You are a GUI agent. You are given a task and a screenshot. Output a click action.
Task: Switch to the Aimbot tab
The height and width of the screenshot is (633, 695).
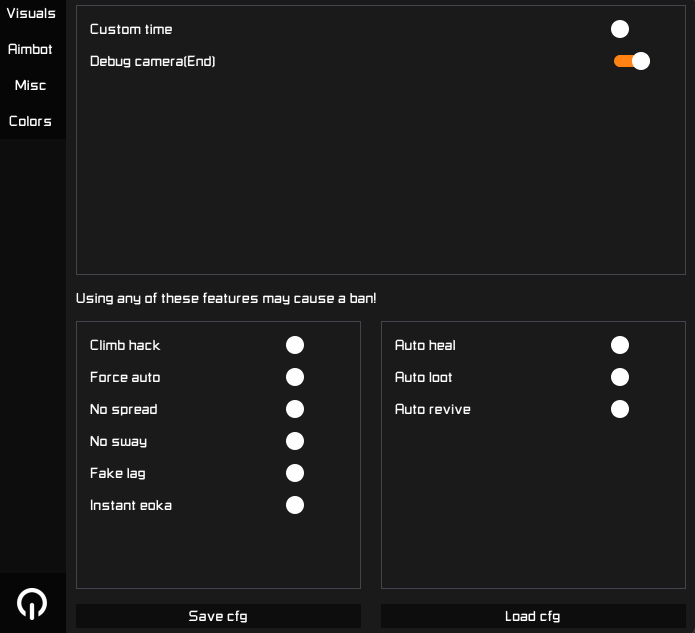click(x=30, y=49)
